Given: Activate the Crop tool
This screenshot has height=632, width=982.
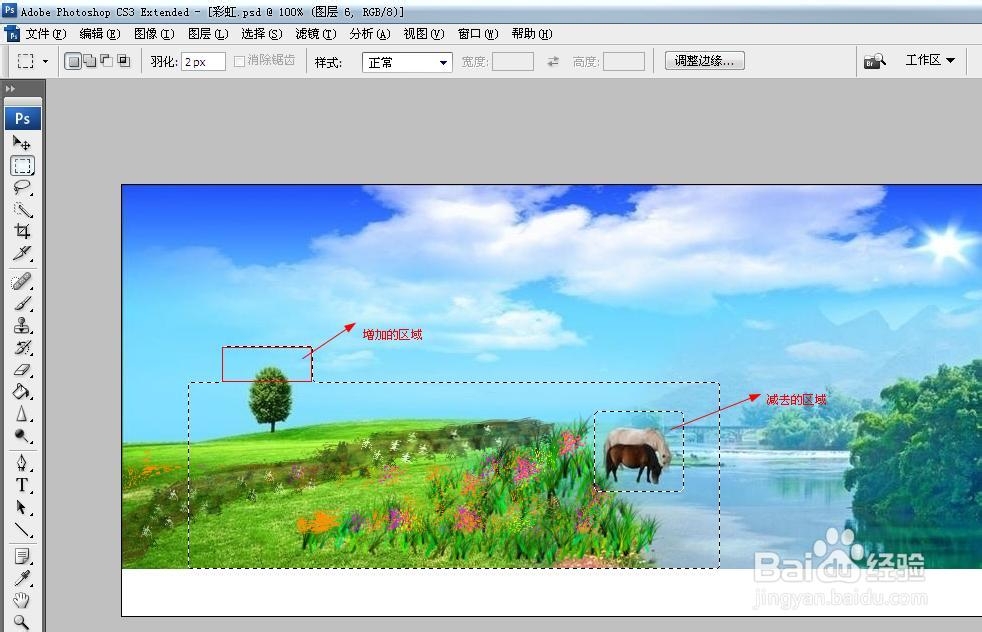Looking at the screenshot, I should coord(23,229).
